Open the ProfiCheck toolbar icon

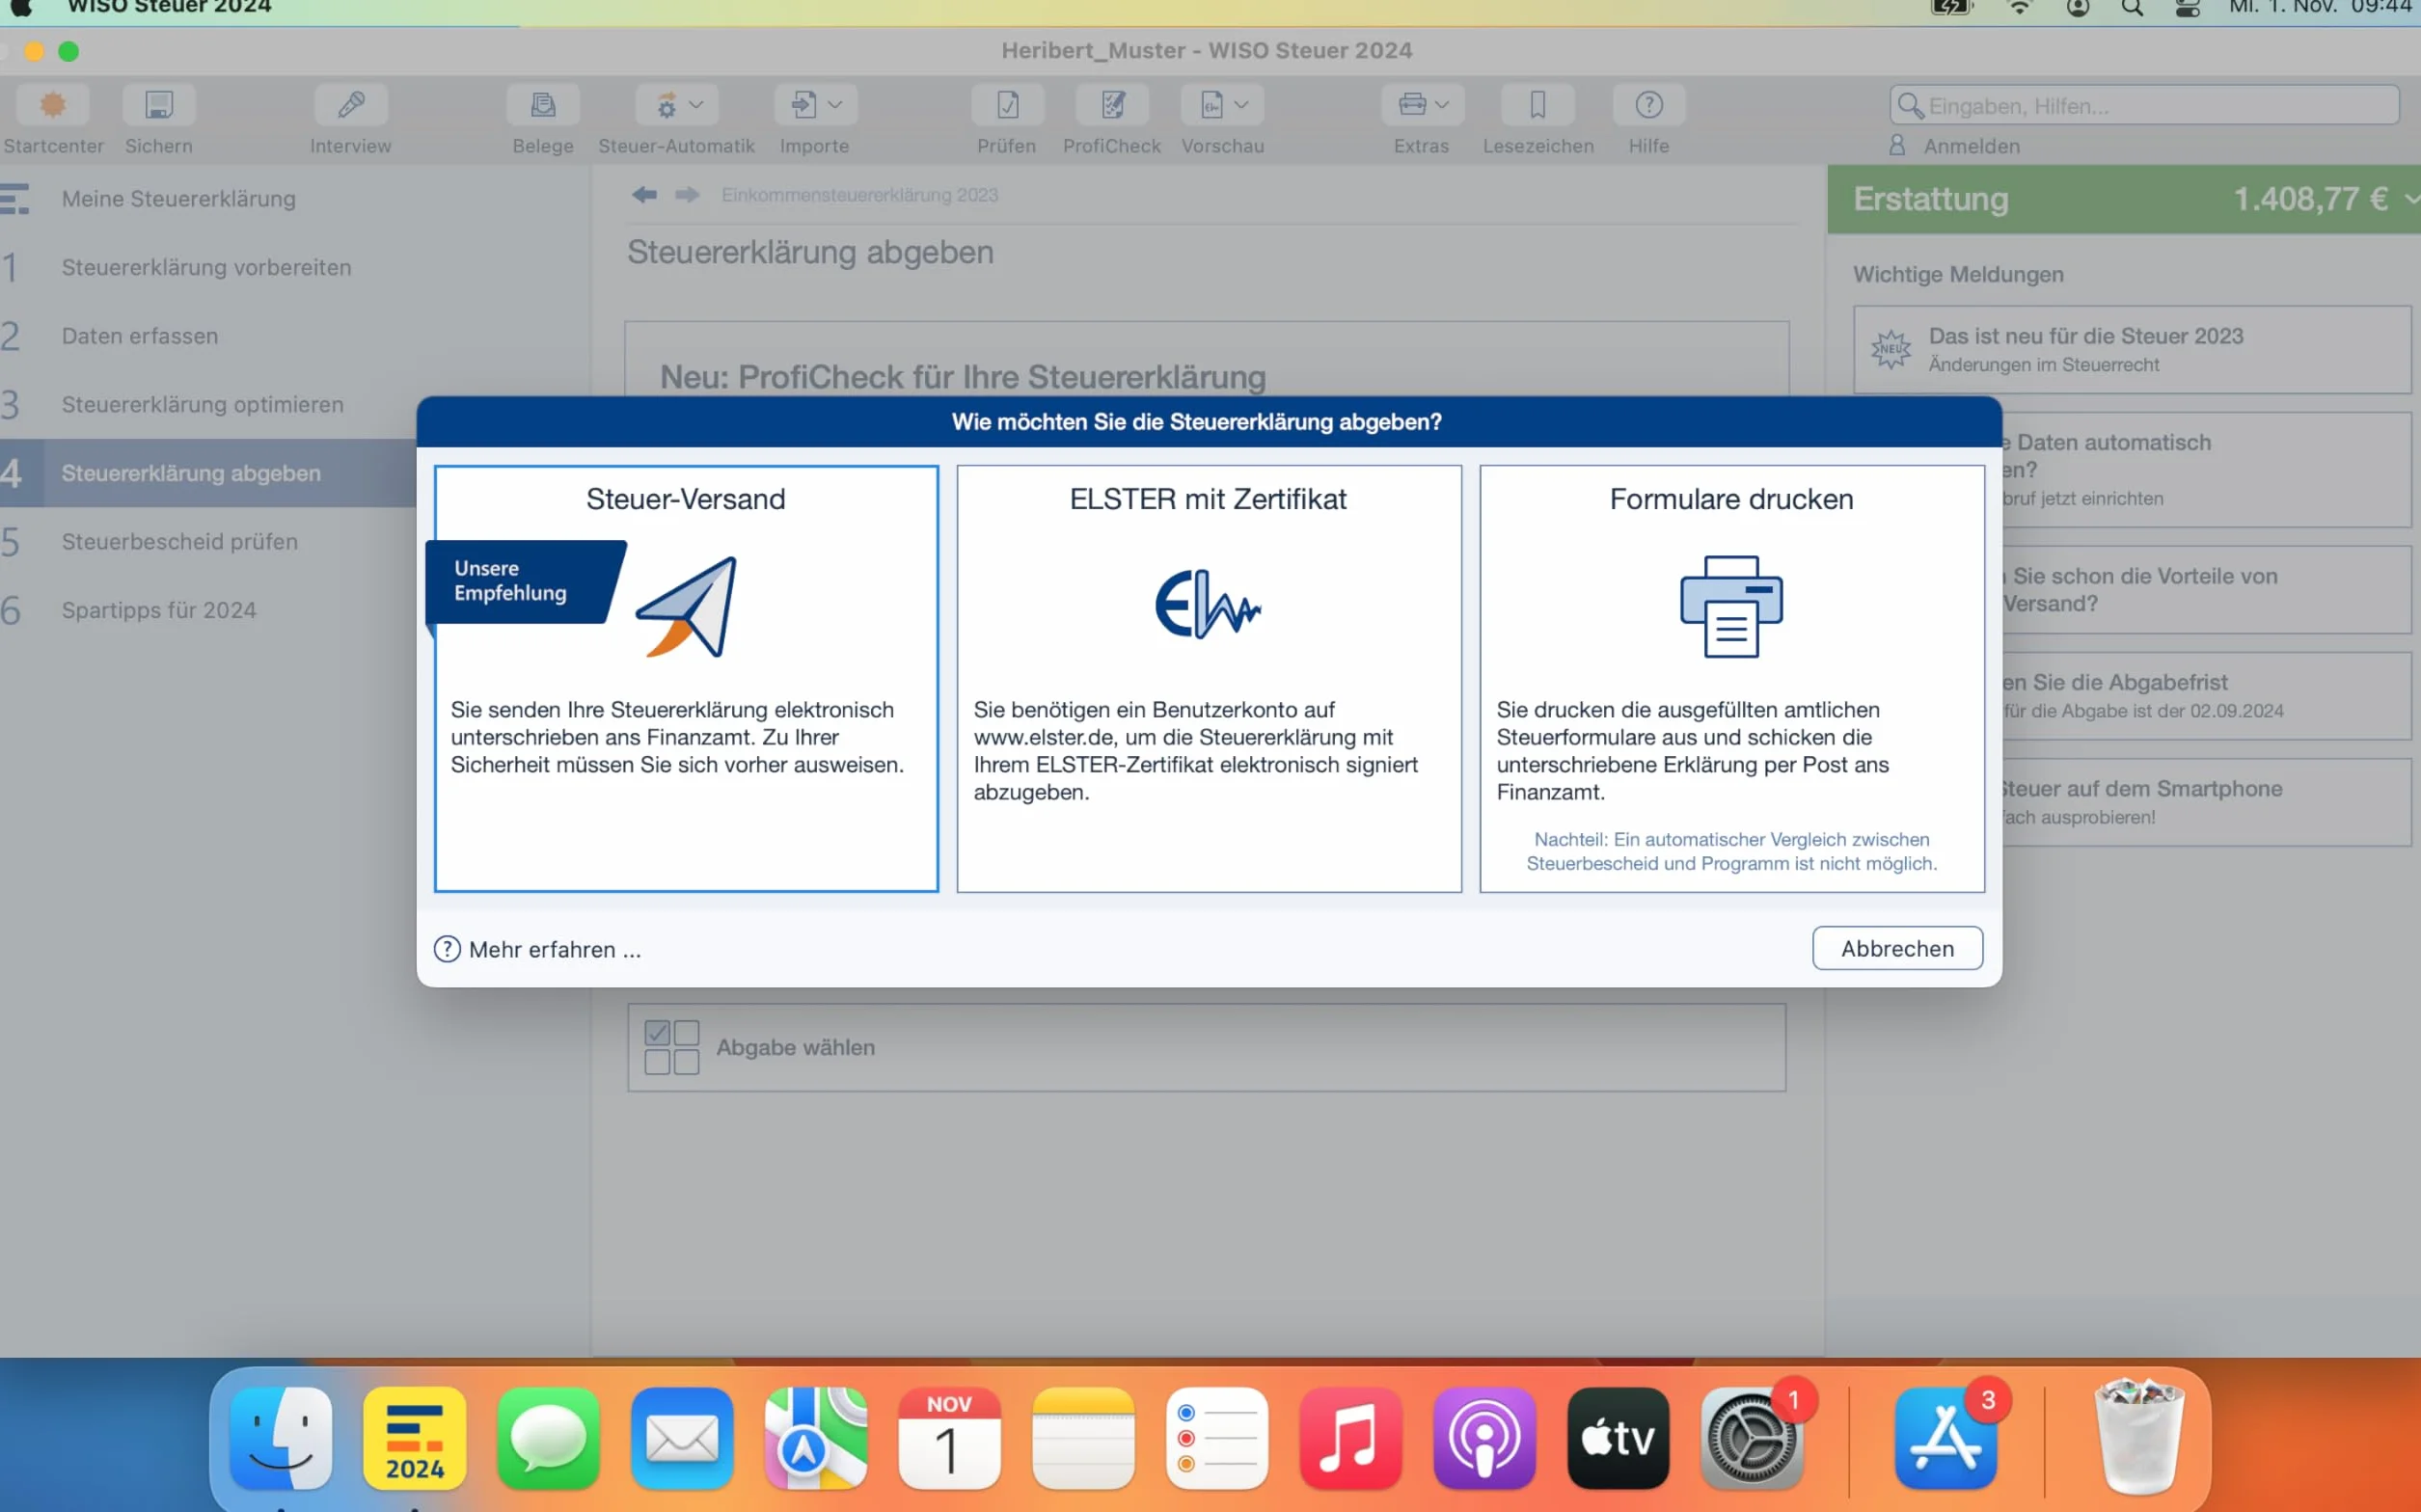1111,105
